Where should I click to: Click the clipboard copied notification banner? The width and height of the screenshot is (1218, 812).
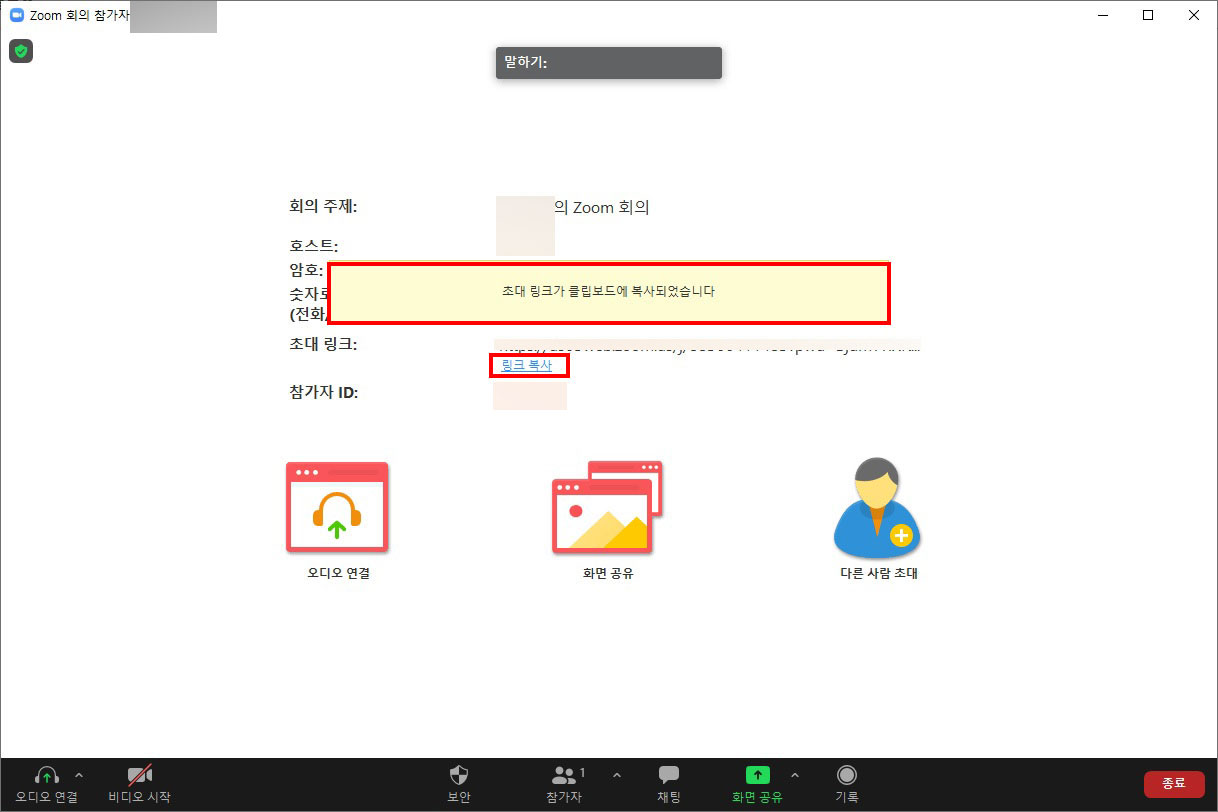(x=608, y=292)
